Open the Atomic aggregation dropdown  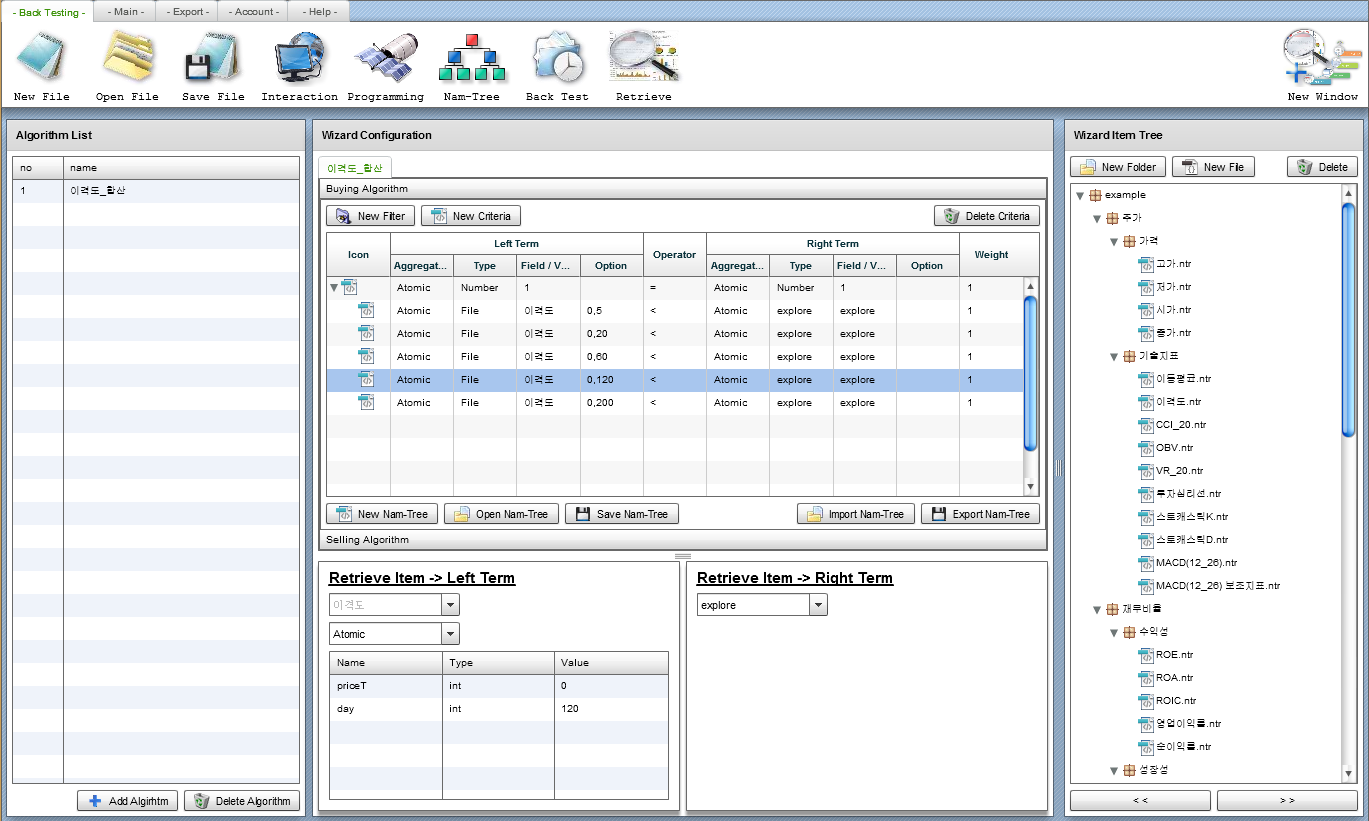tap(450, 634)
